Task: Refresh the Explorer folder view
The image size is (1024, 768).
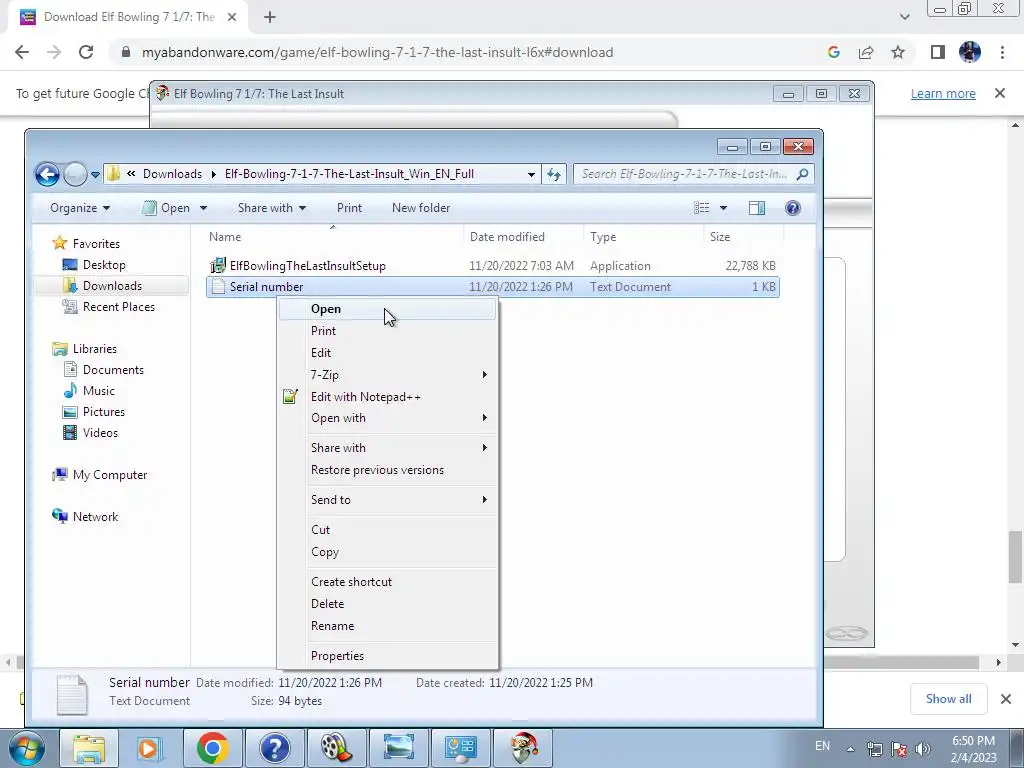Action: (x=554, y=174)
